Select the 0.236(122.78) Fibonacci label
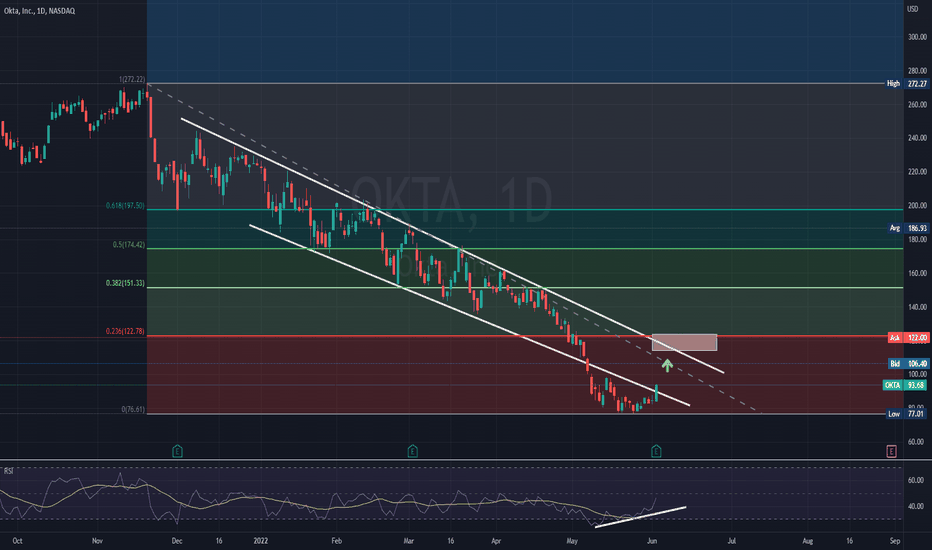This screenshot has width=932, height=550. pyautogui.click(x=125, y=331)
